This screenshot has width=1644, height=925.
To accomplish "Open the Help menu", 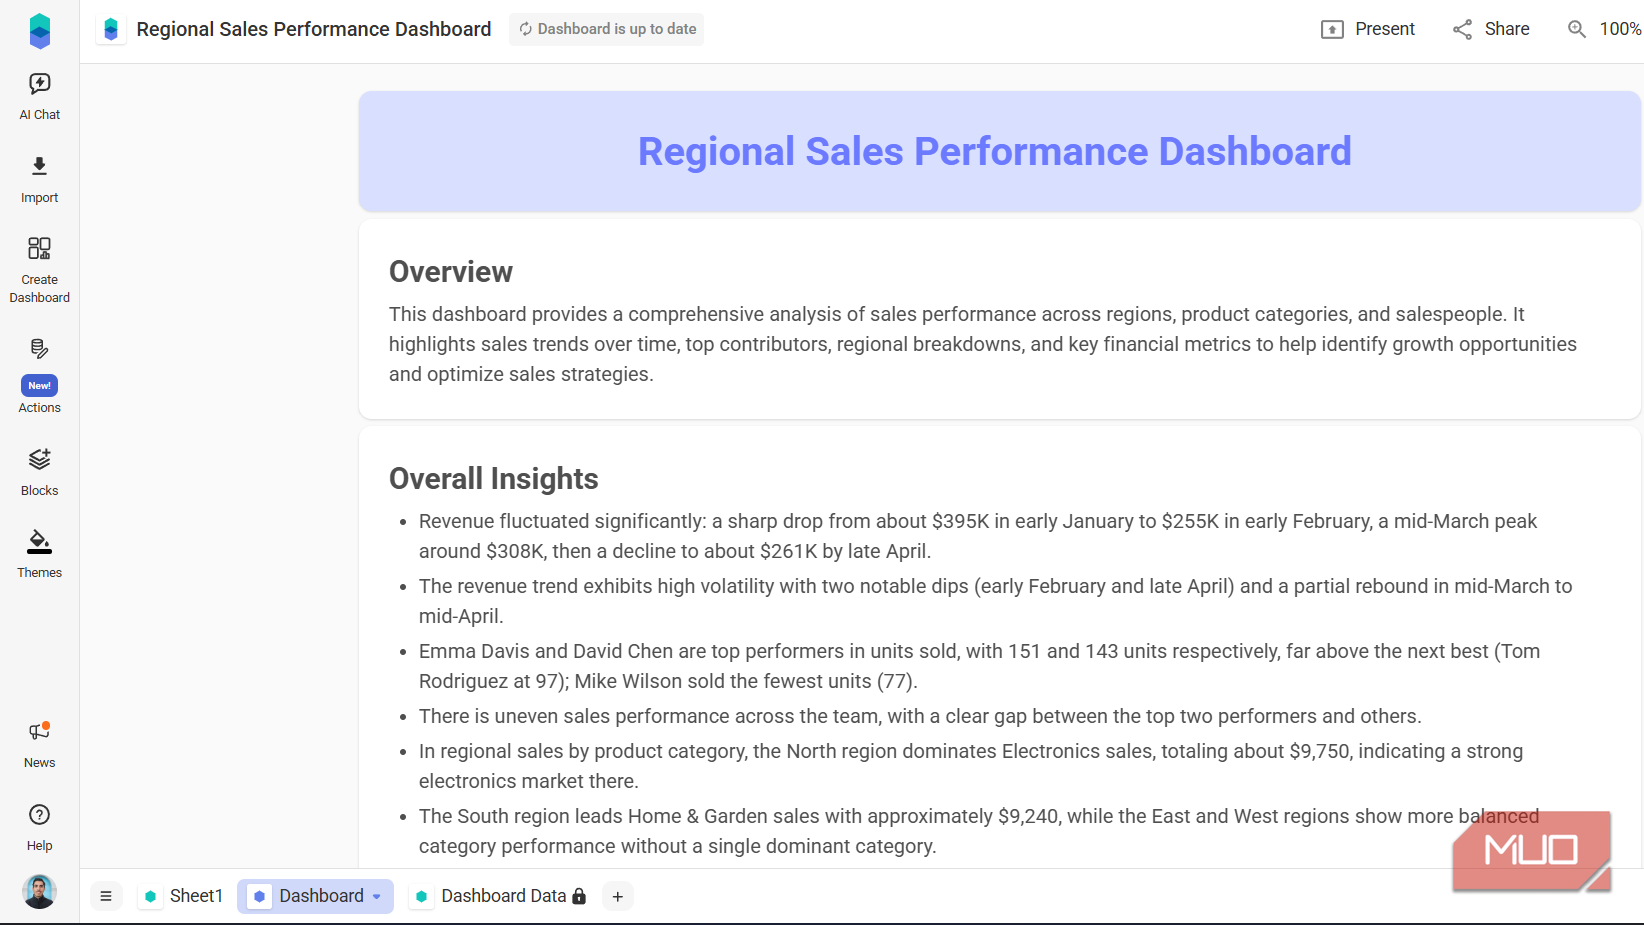I will point(40,828).
